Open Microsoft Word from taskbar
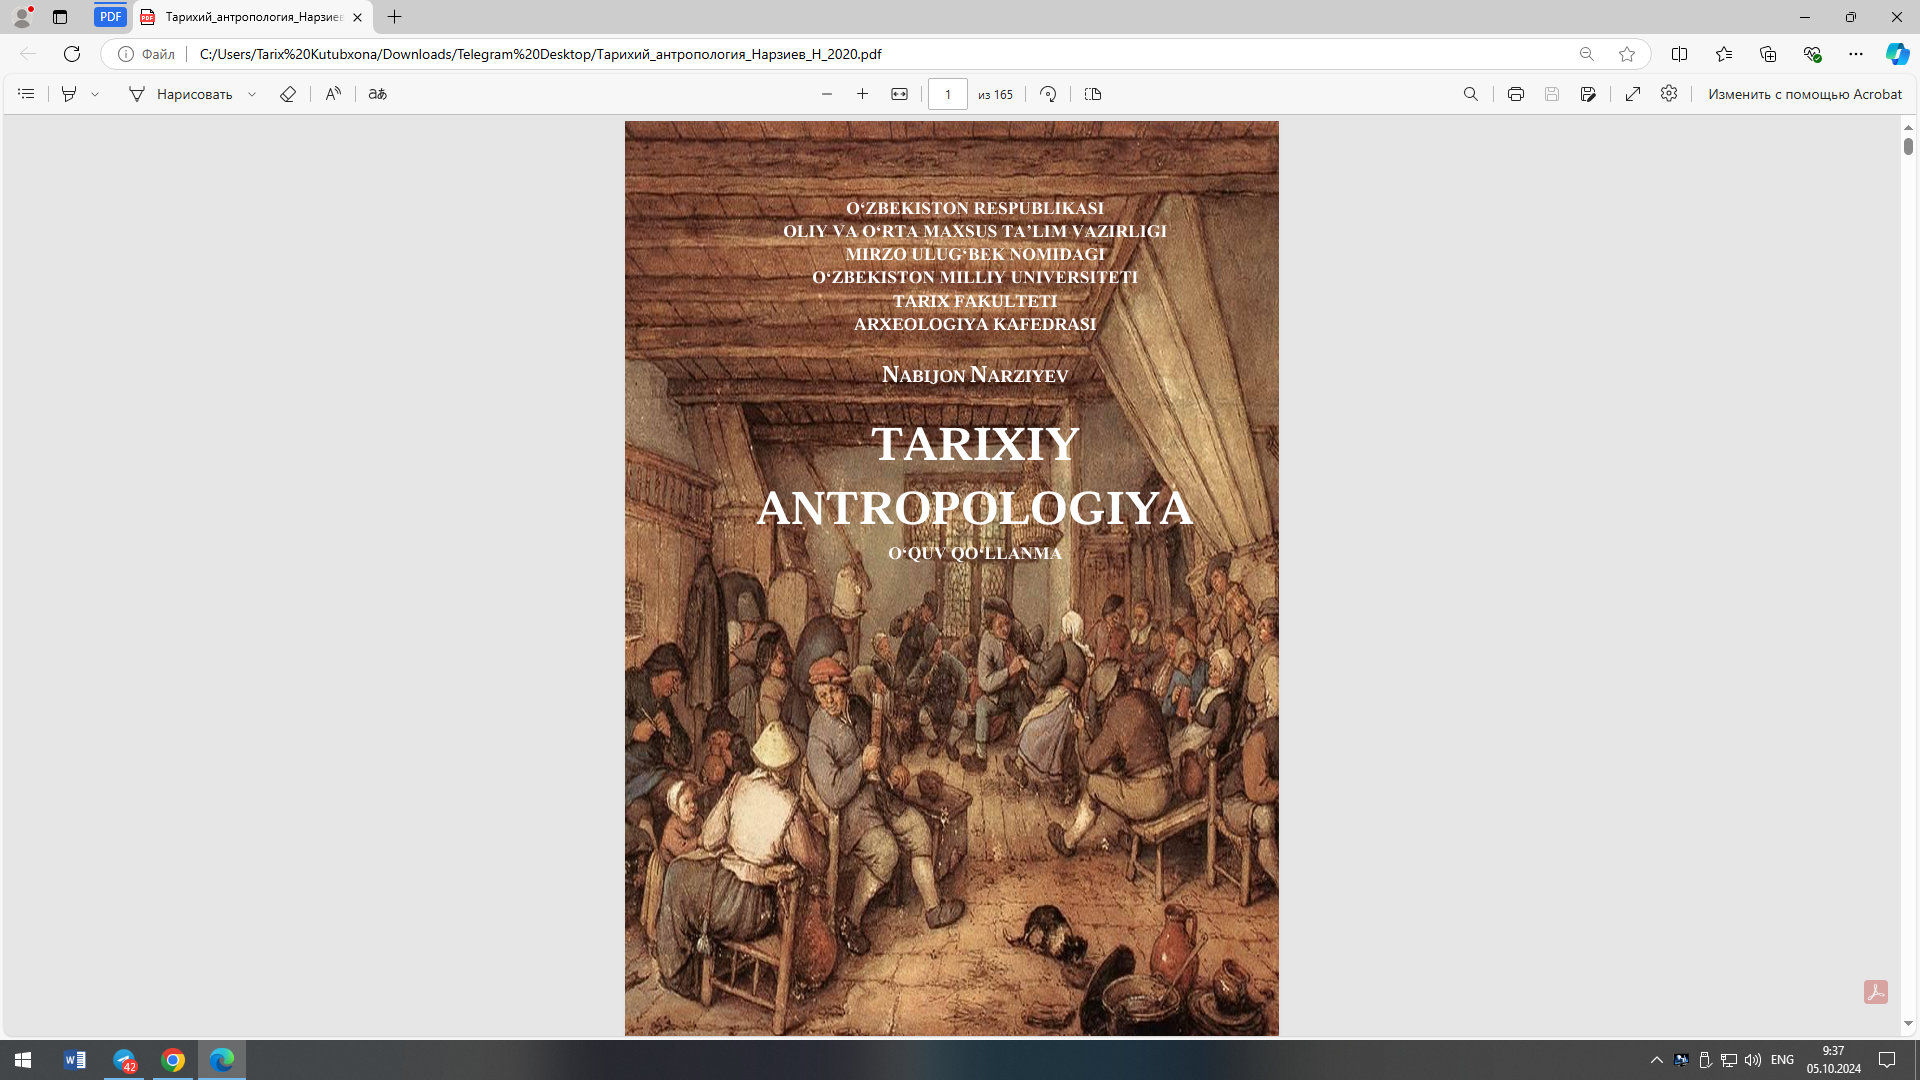1920x1080 pixels. pyautogui.click(x=75, y=1060)
